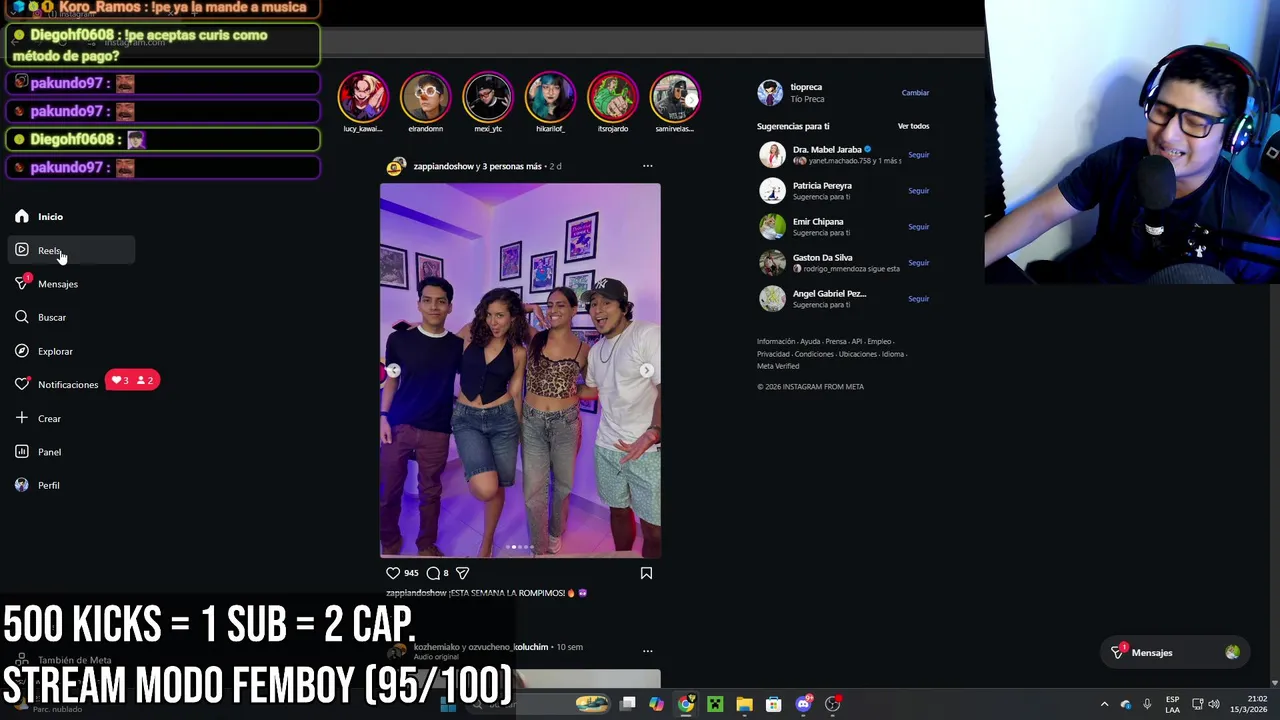Open the Idioma language footer link
The width and height of the screenshot is (1280, 720).
click(x=892, y=354)
